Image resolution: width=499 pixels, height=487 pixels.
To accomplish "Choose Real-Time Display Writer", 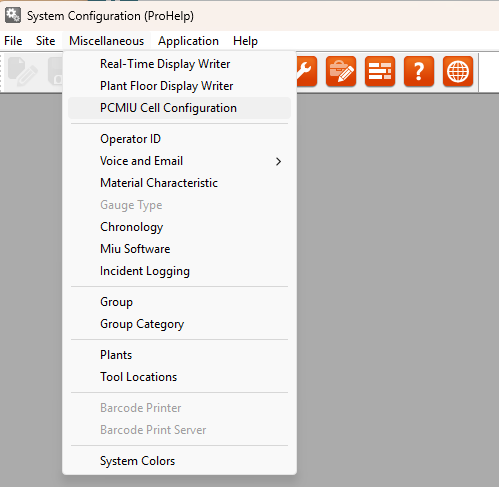I will click(179, 64).
